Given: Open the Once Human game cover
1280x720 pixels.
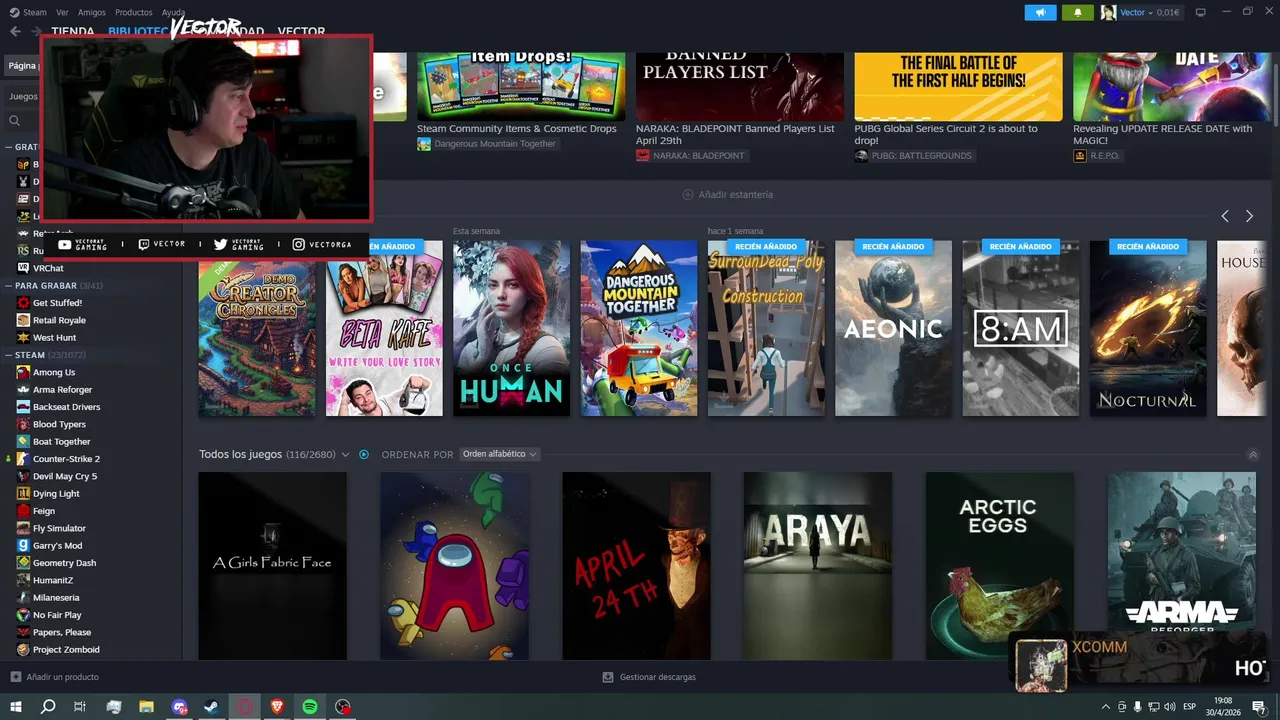Looking at the screenshot, I should pyautogui.click(x=511, y=328).
